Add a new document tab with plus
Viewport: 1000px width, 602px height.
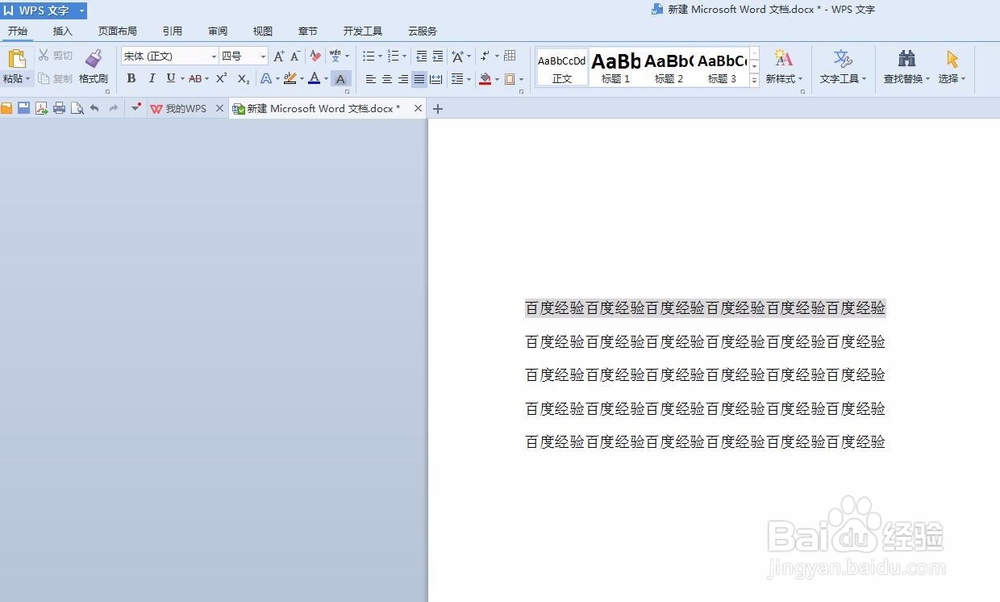(x=438, y=109)
